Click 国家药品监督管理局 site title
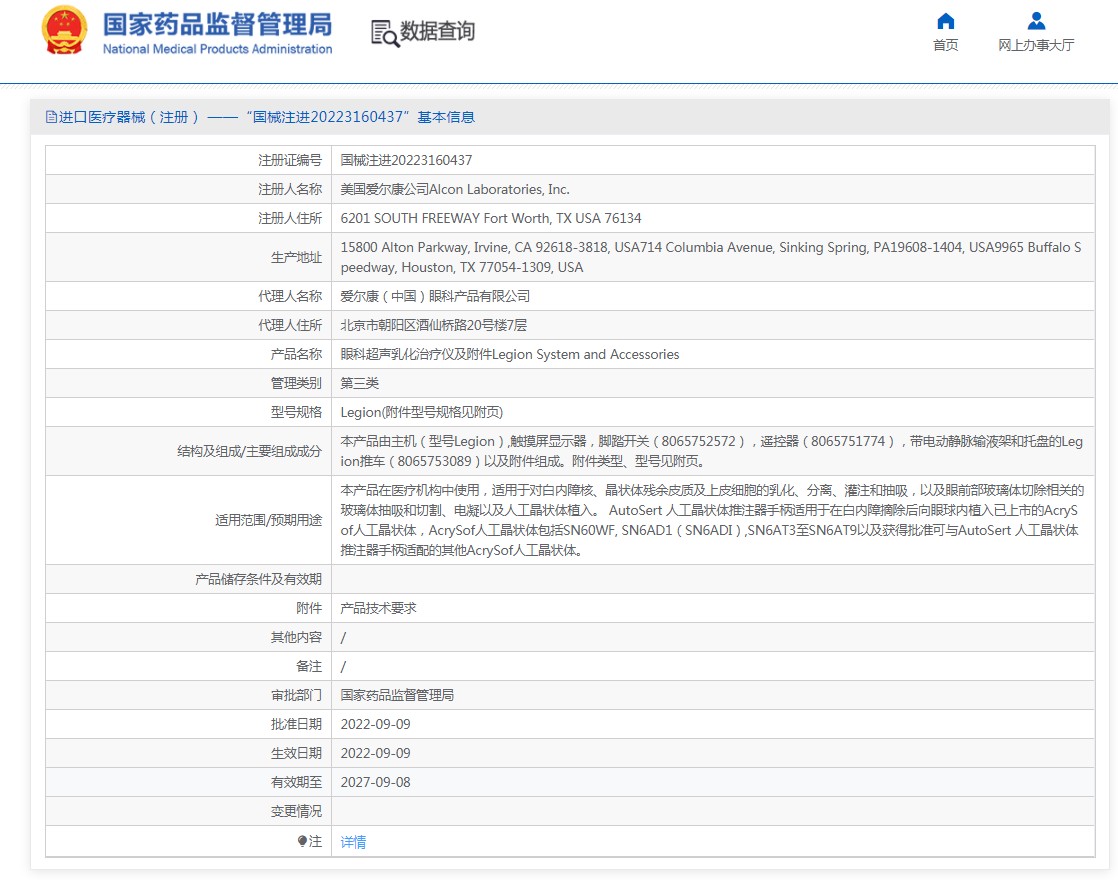This screenshot has width=1118, height=880. point(217,24)
